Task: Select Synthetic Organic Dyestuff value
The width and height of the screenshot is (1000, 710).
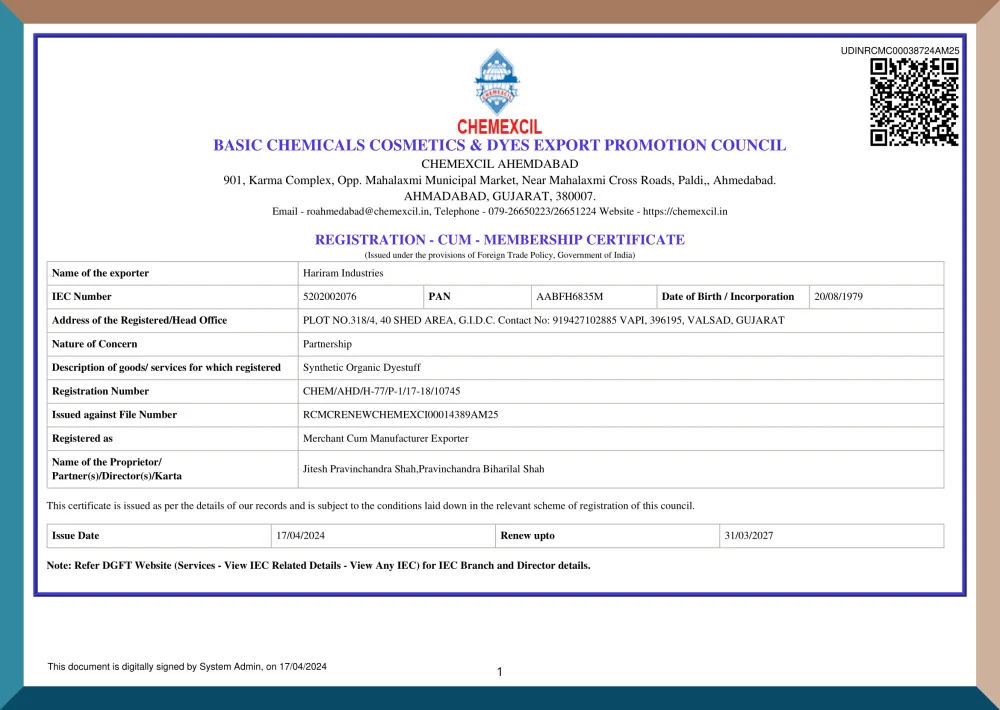Action: tap(362, 367)
